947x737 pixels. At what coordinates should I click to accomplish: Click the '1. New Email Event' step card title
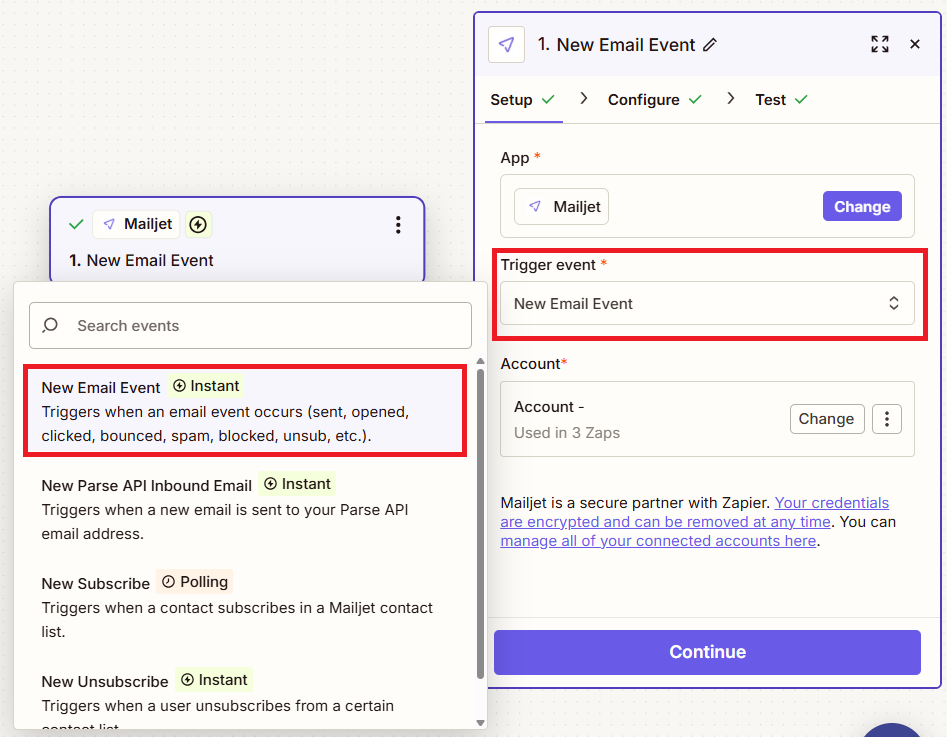[141, 260]
